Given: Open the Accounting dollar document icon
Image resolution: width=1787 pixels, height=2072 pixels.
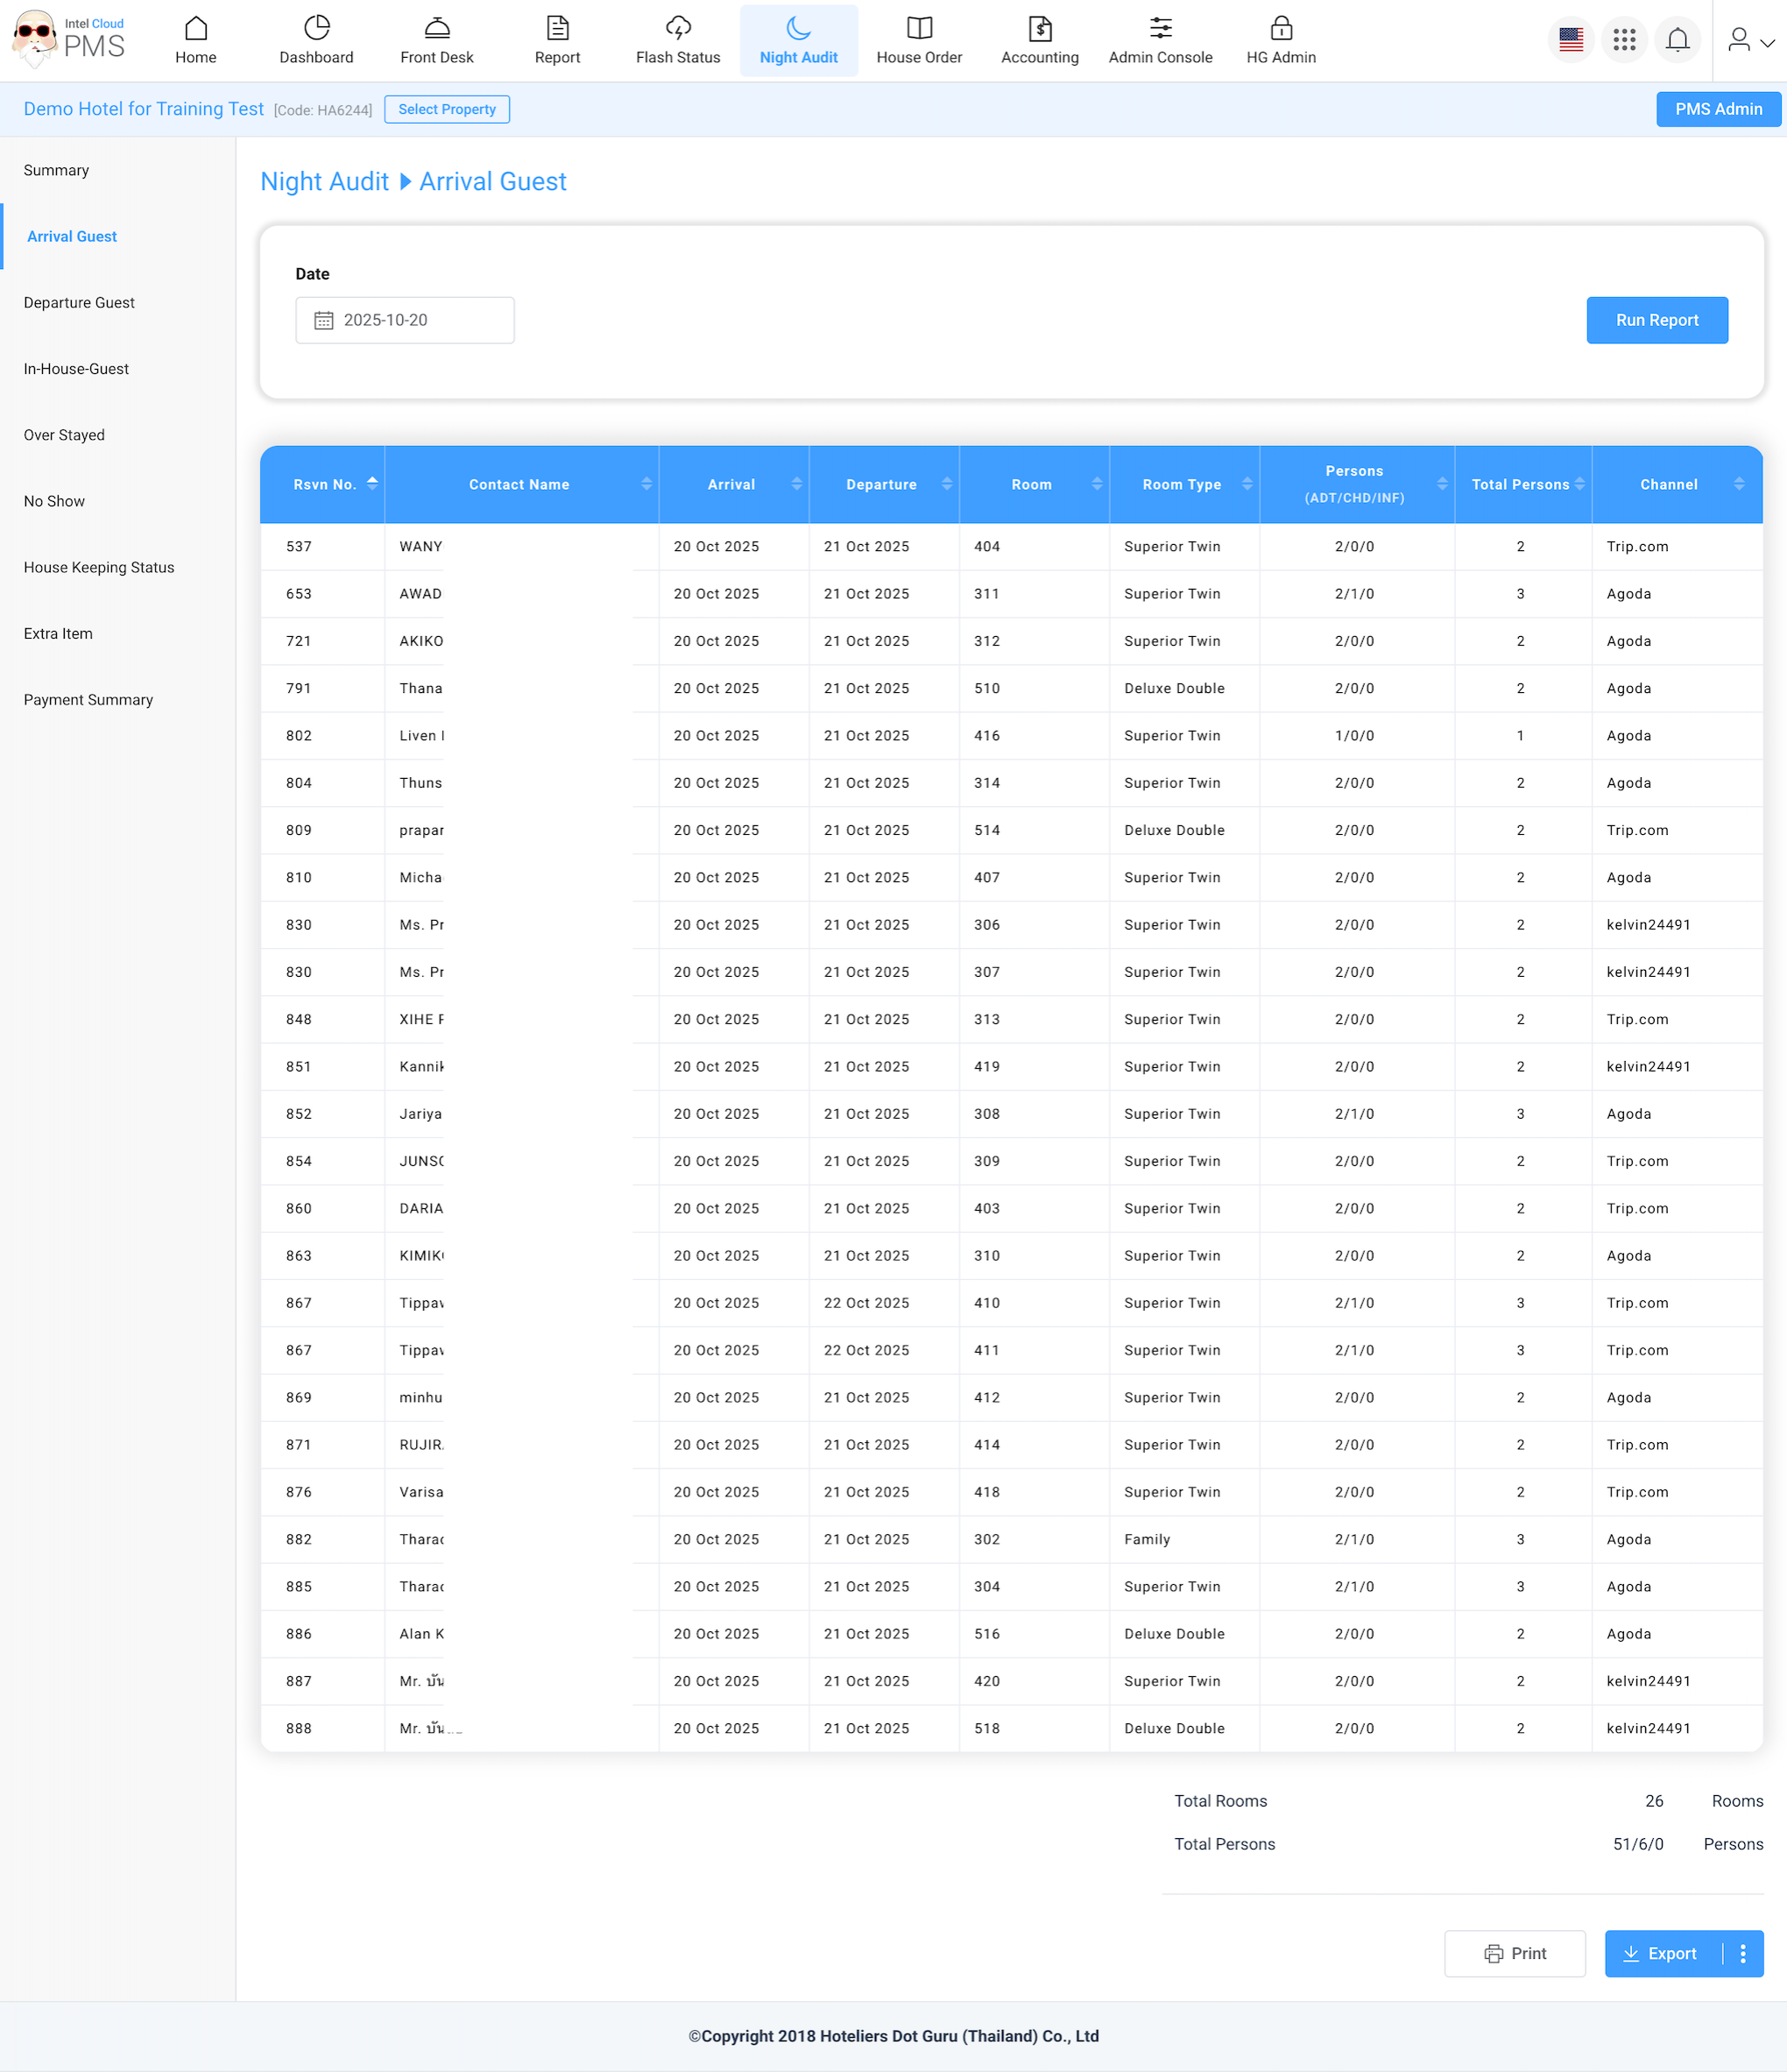Looking at the screenshot, I should click(1039, 28).
